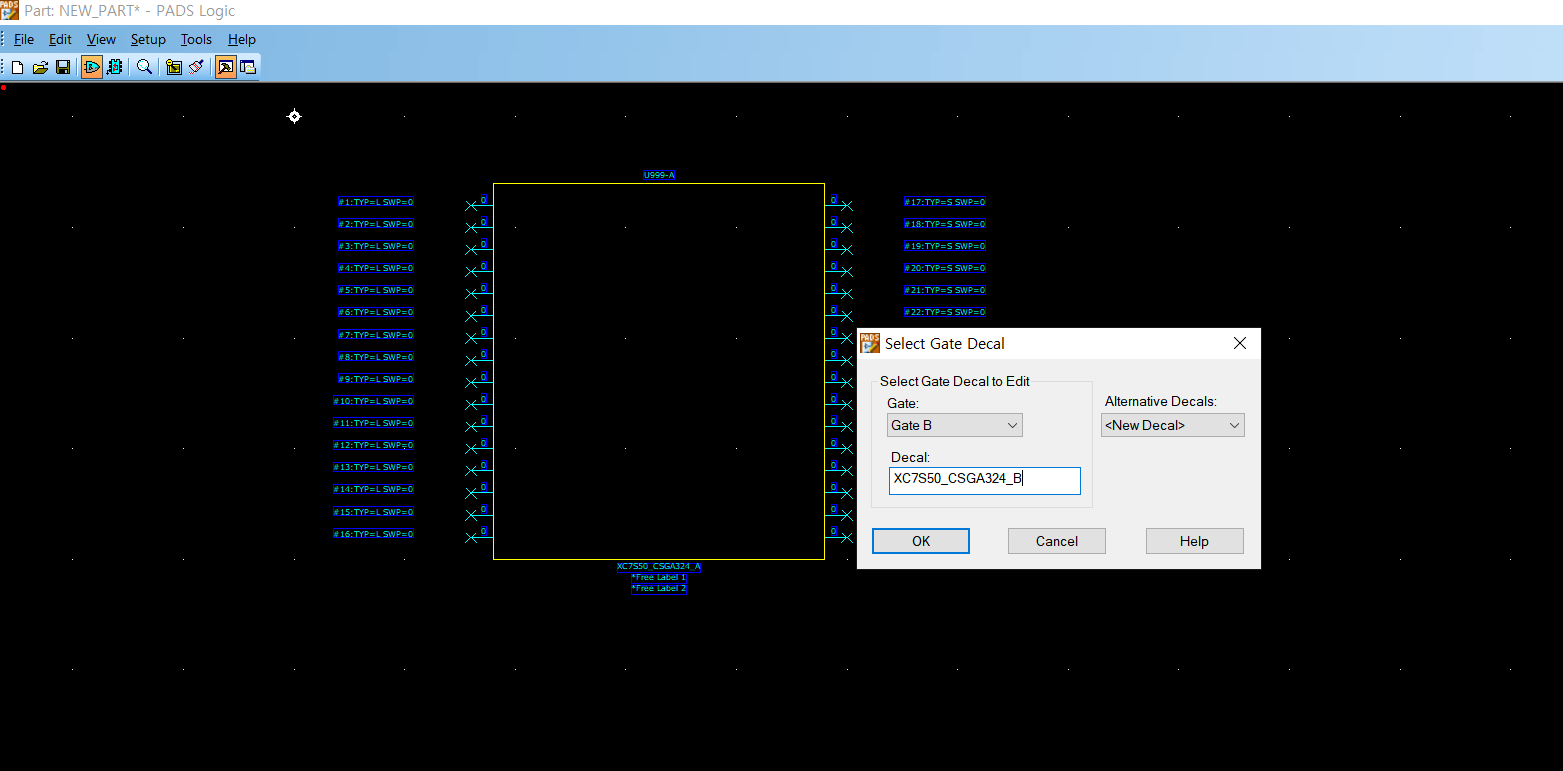This screenshot has width=1563, height=771.
Task: Open the Tools menu
Action: pyautogui.click(x=196, y=39)
